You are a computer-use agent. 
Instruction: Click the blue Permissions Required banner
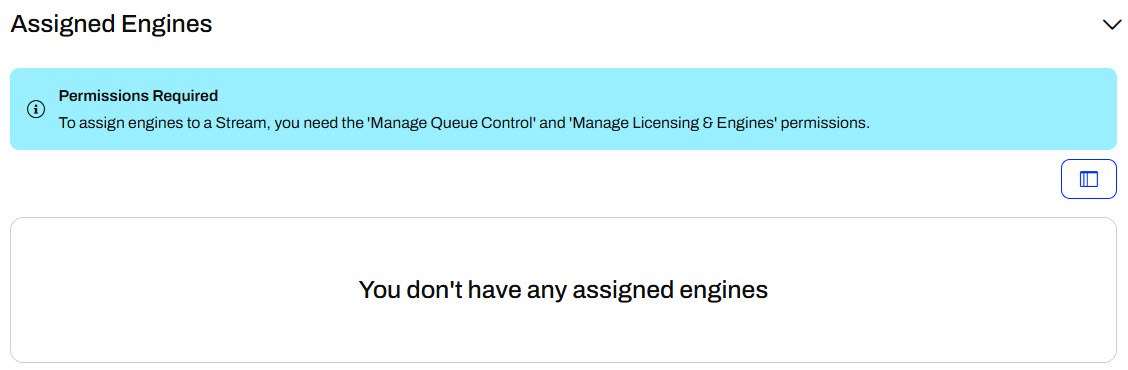(x=563, y=109)
